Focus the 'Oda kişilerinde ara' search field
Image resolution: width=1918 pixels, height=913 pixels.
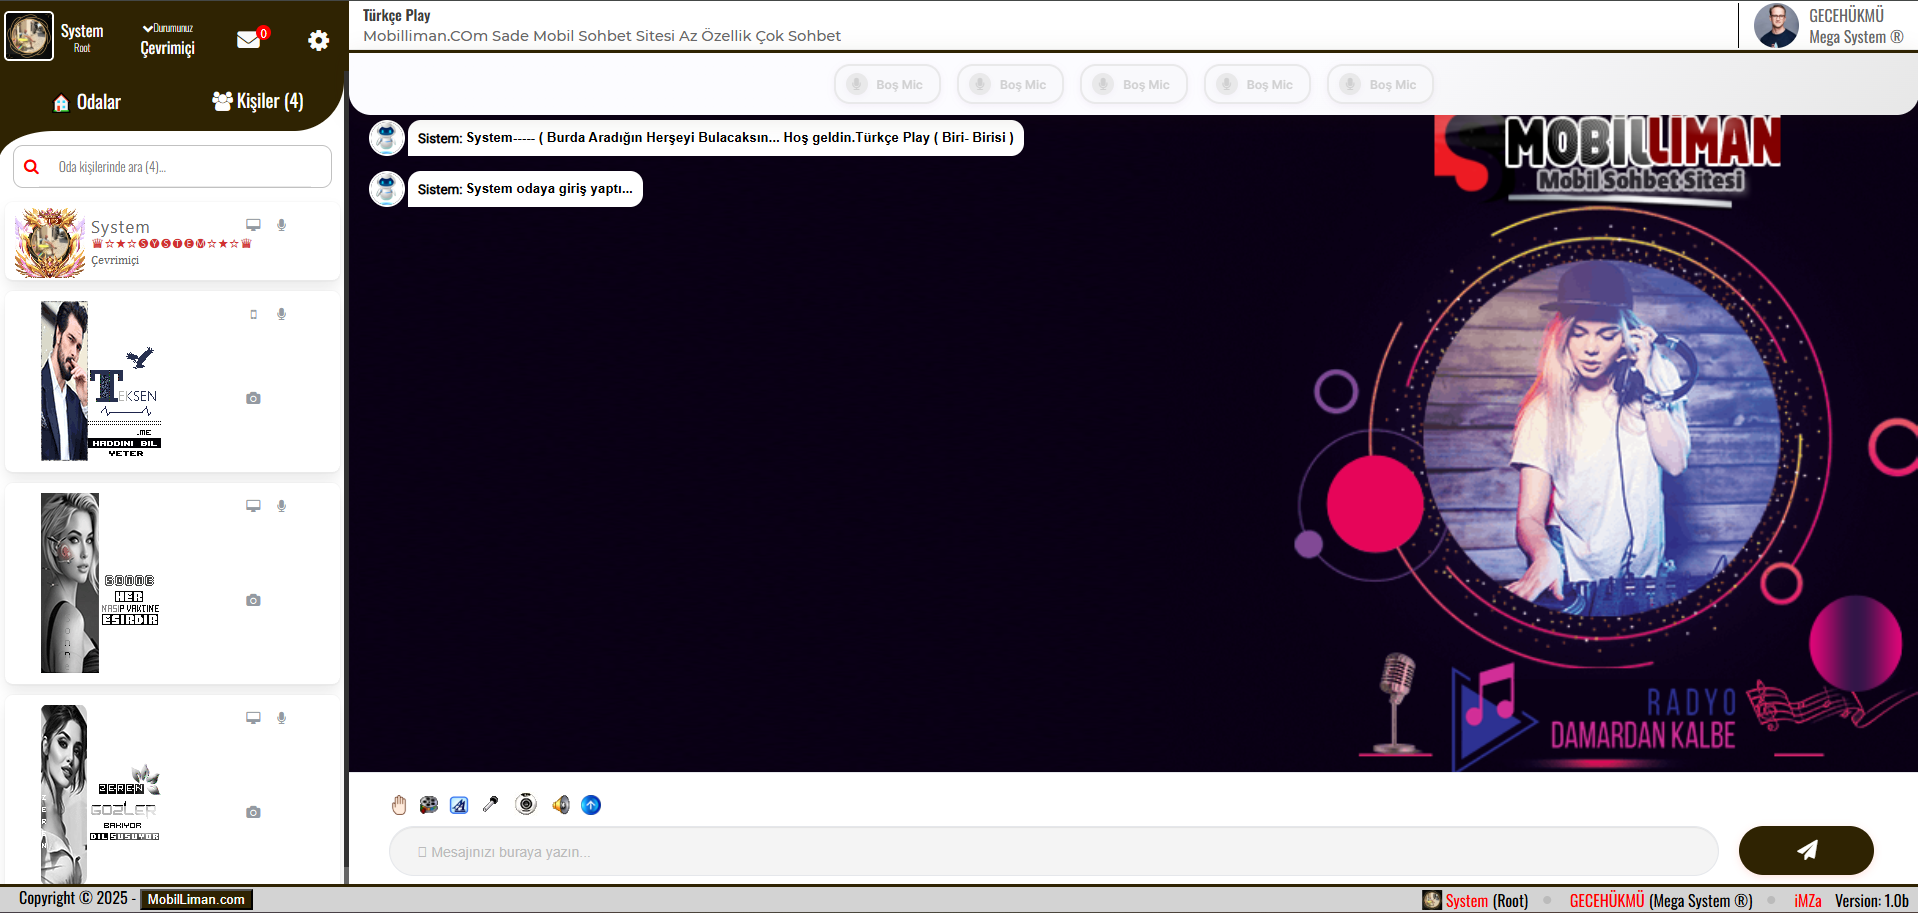172,167
